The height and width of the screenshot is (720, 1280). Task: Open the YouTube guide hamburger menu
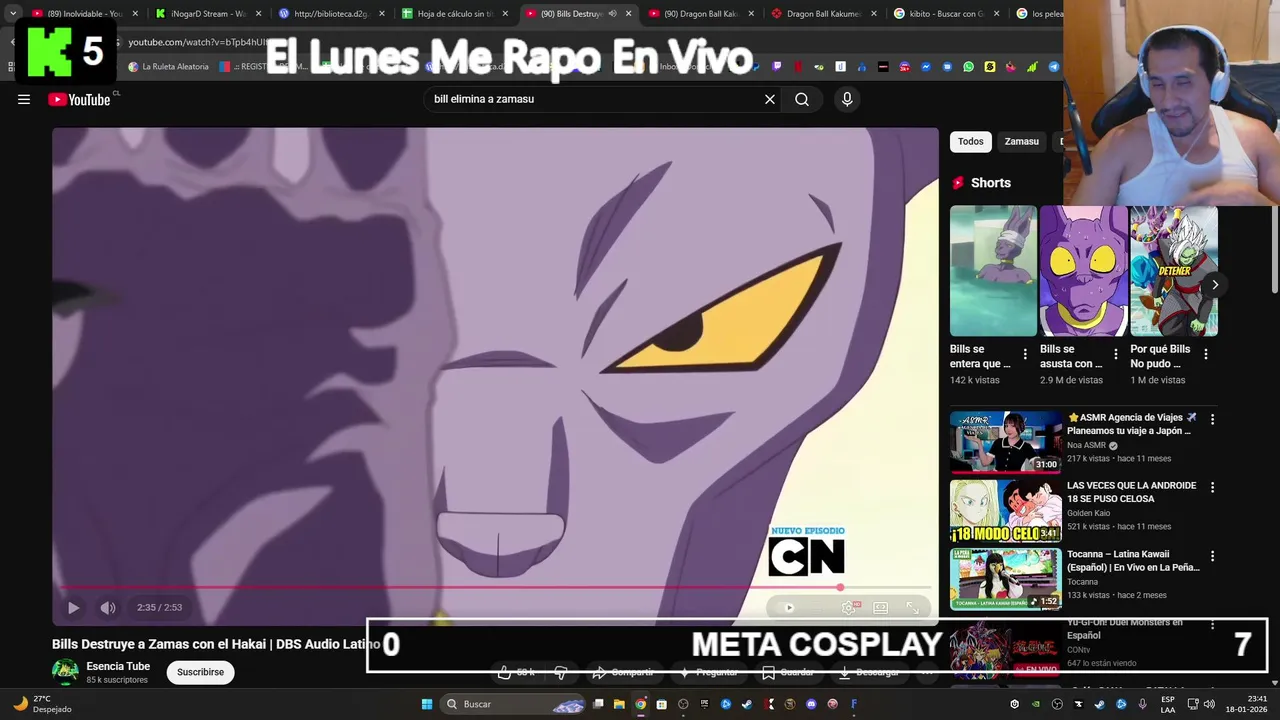[x=24, y=99]
